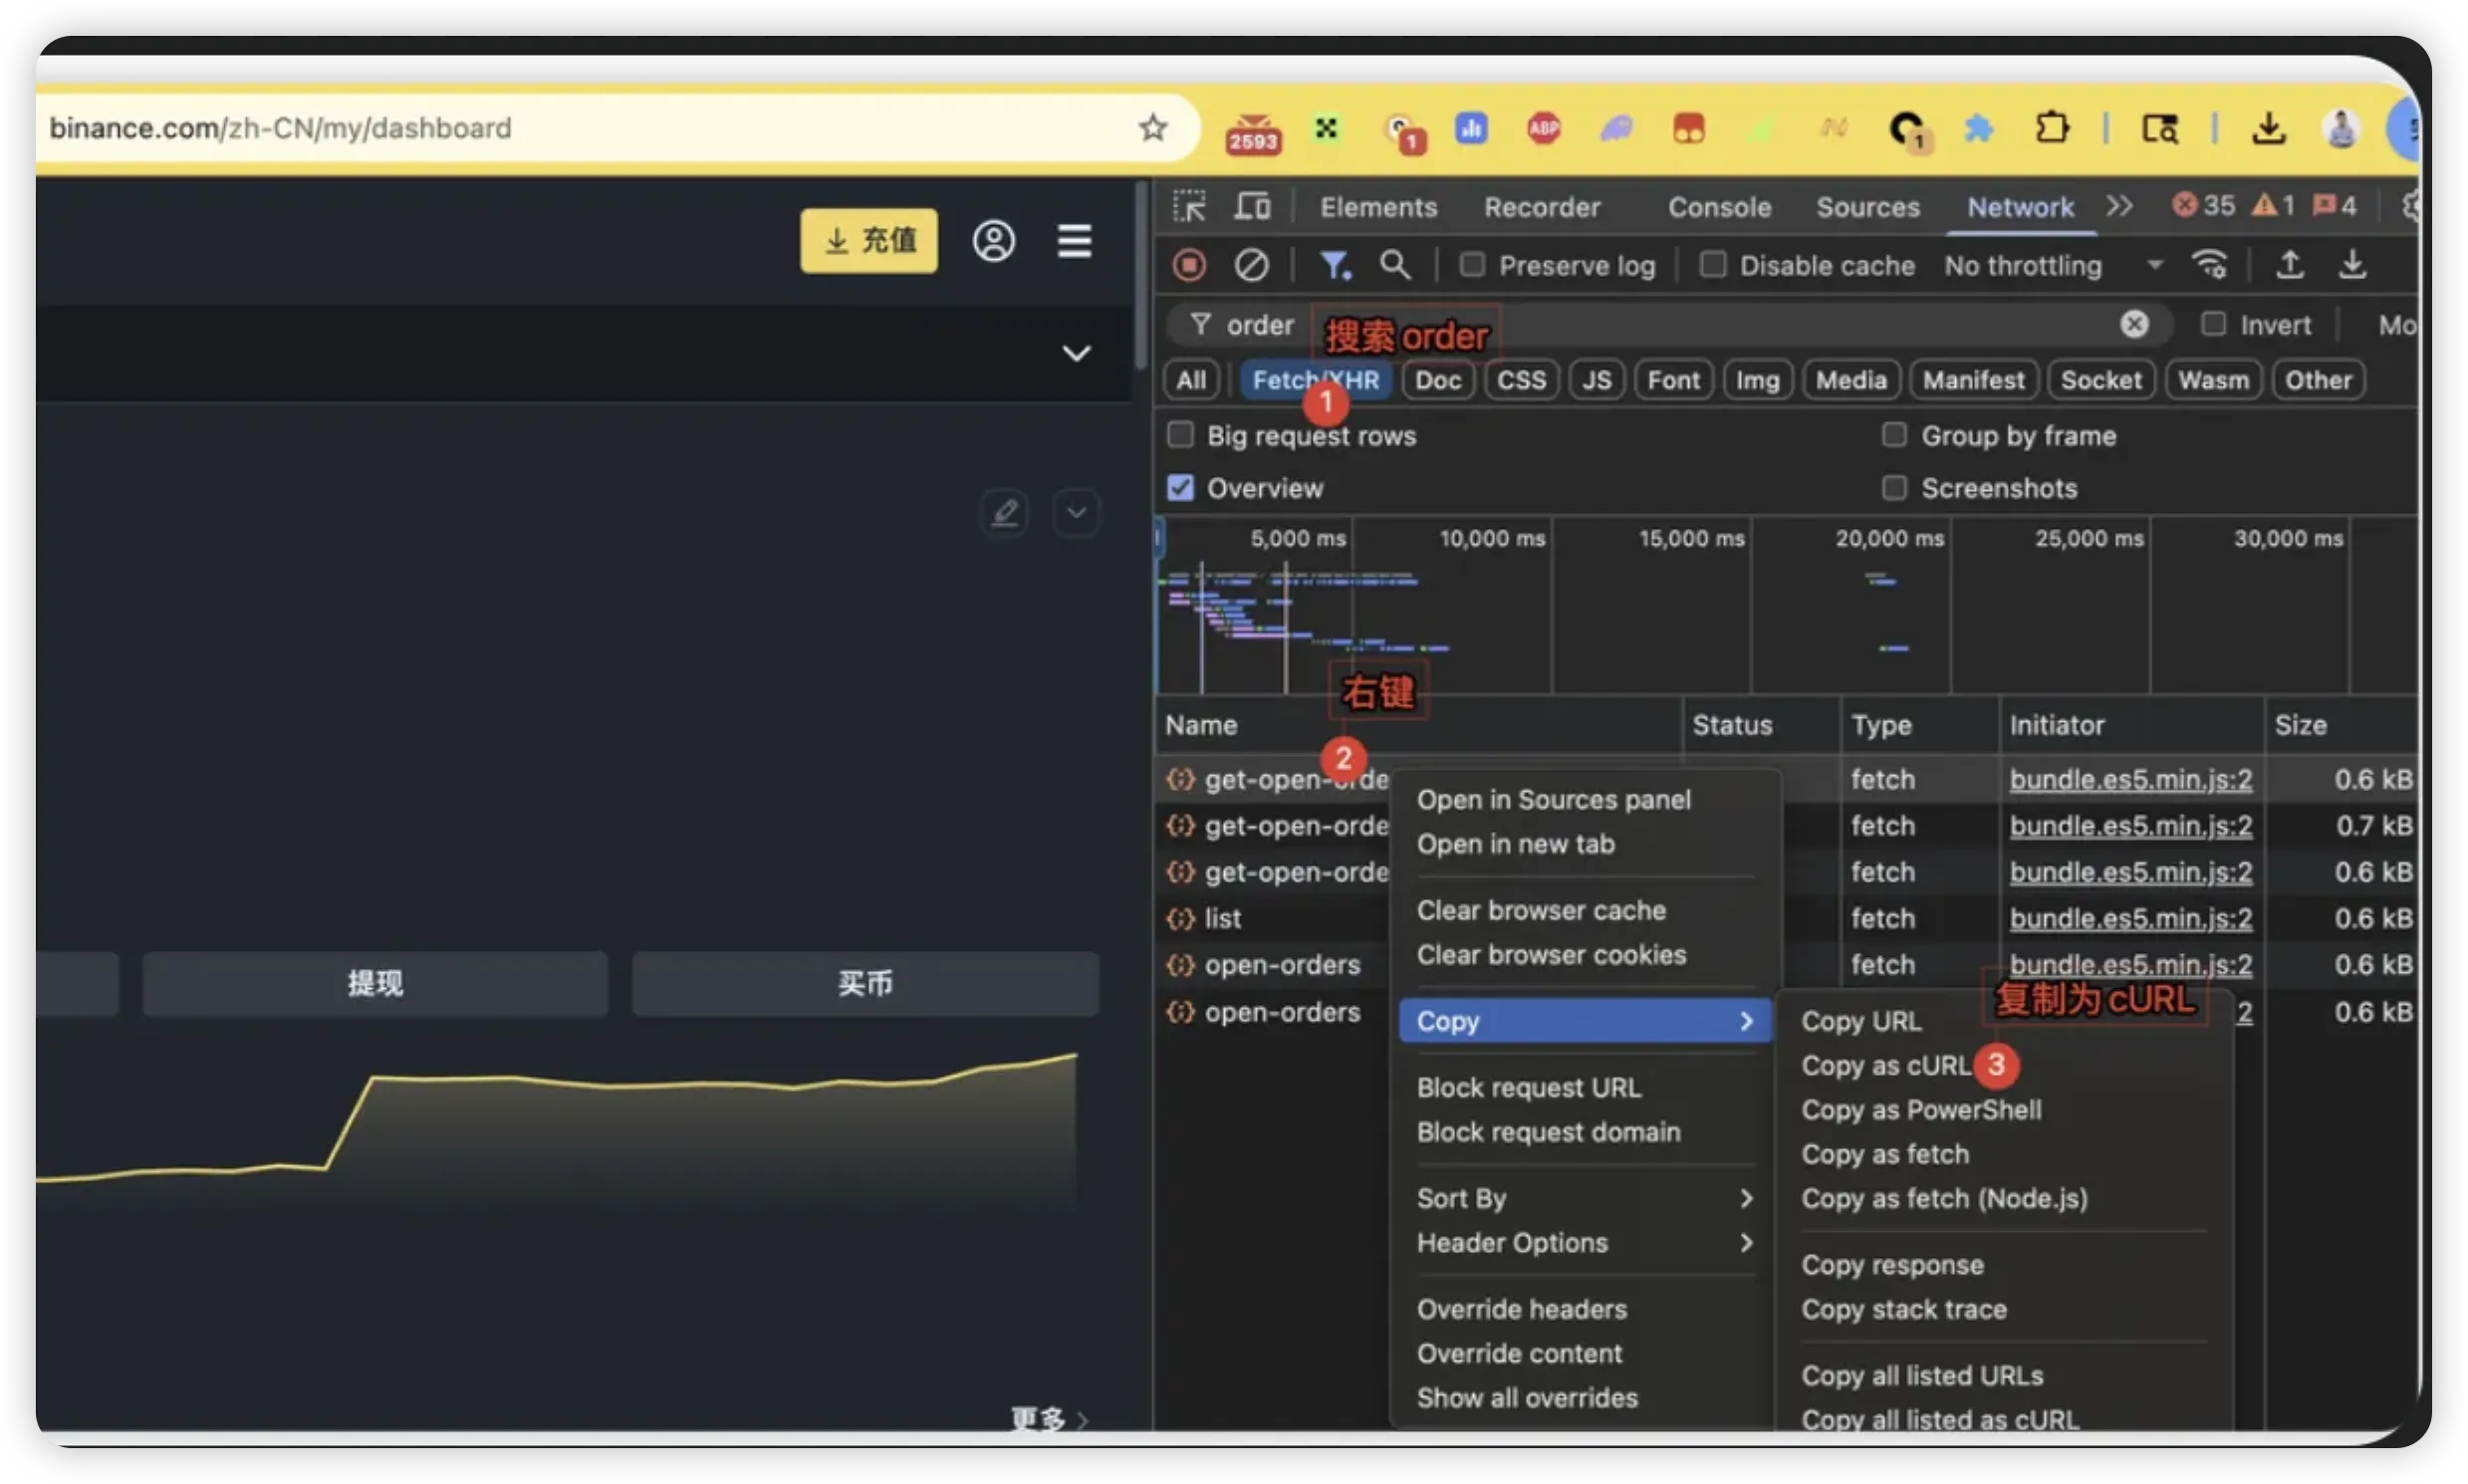Screen dimensions: 2468x1484
Task: Open the bundle.es5.min.js:2 initiator link
Action: coord(2130,780)
